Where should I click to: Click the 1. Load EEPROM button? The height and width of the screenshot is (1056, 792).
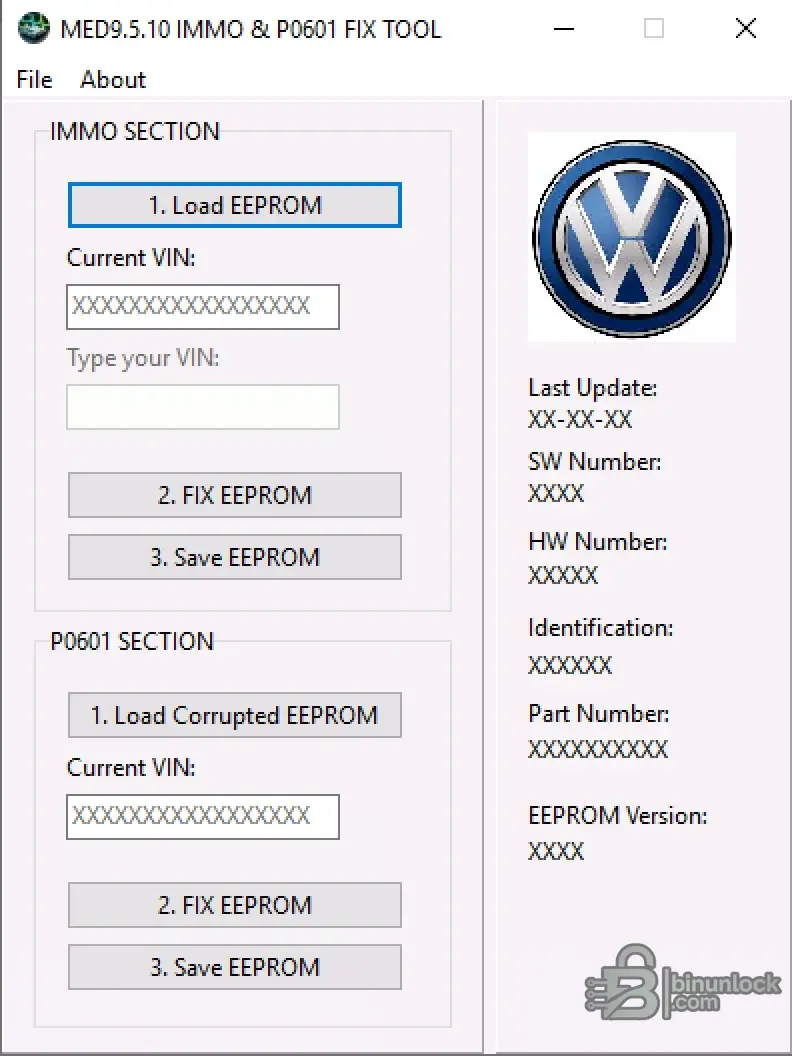(235, 205)
